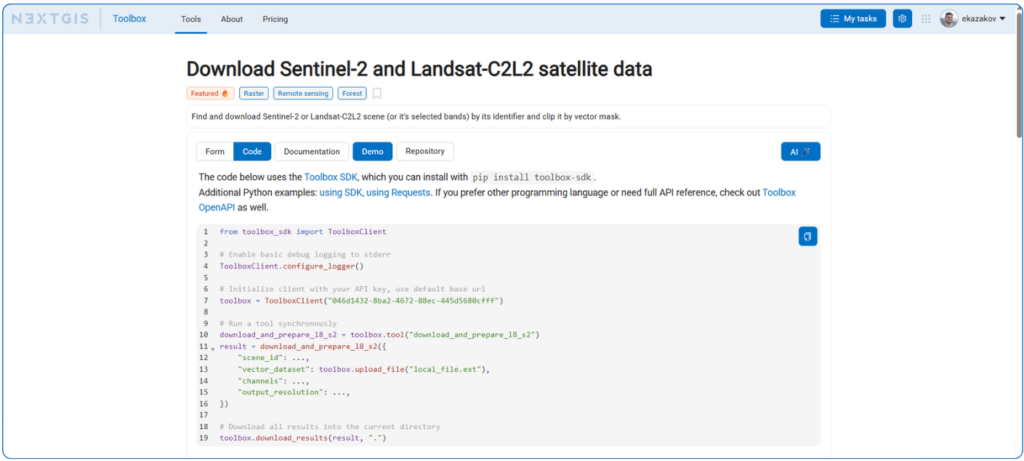Image resolution: width=1024 pixels, height=461 pixels.
Task: Click the Toolbox header link
Action: coord(129,19)
